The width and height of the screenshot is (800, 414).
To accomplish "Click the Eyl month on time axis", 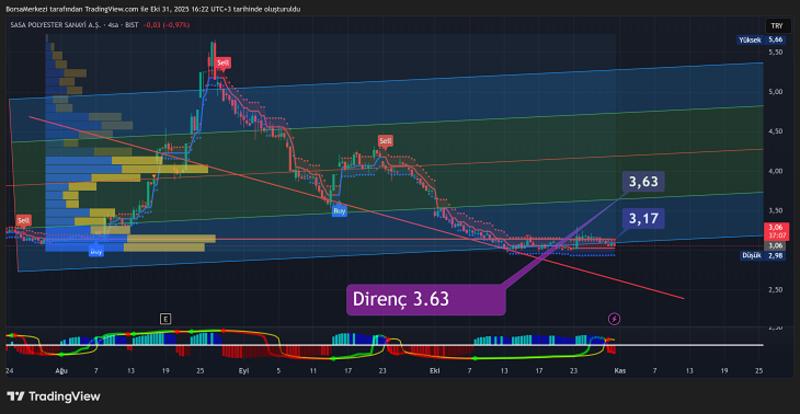I will [x=243, y=369].
